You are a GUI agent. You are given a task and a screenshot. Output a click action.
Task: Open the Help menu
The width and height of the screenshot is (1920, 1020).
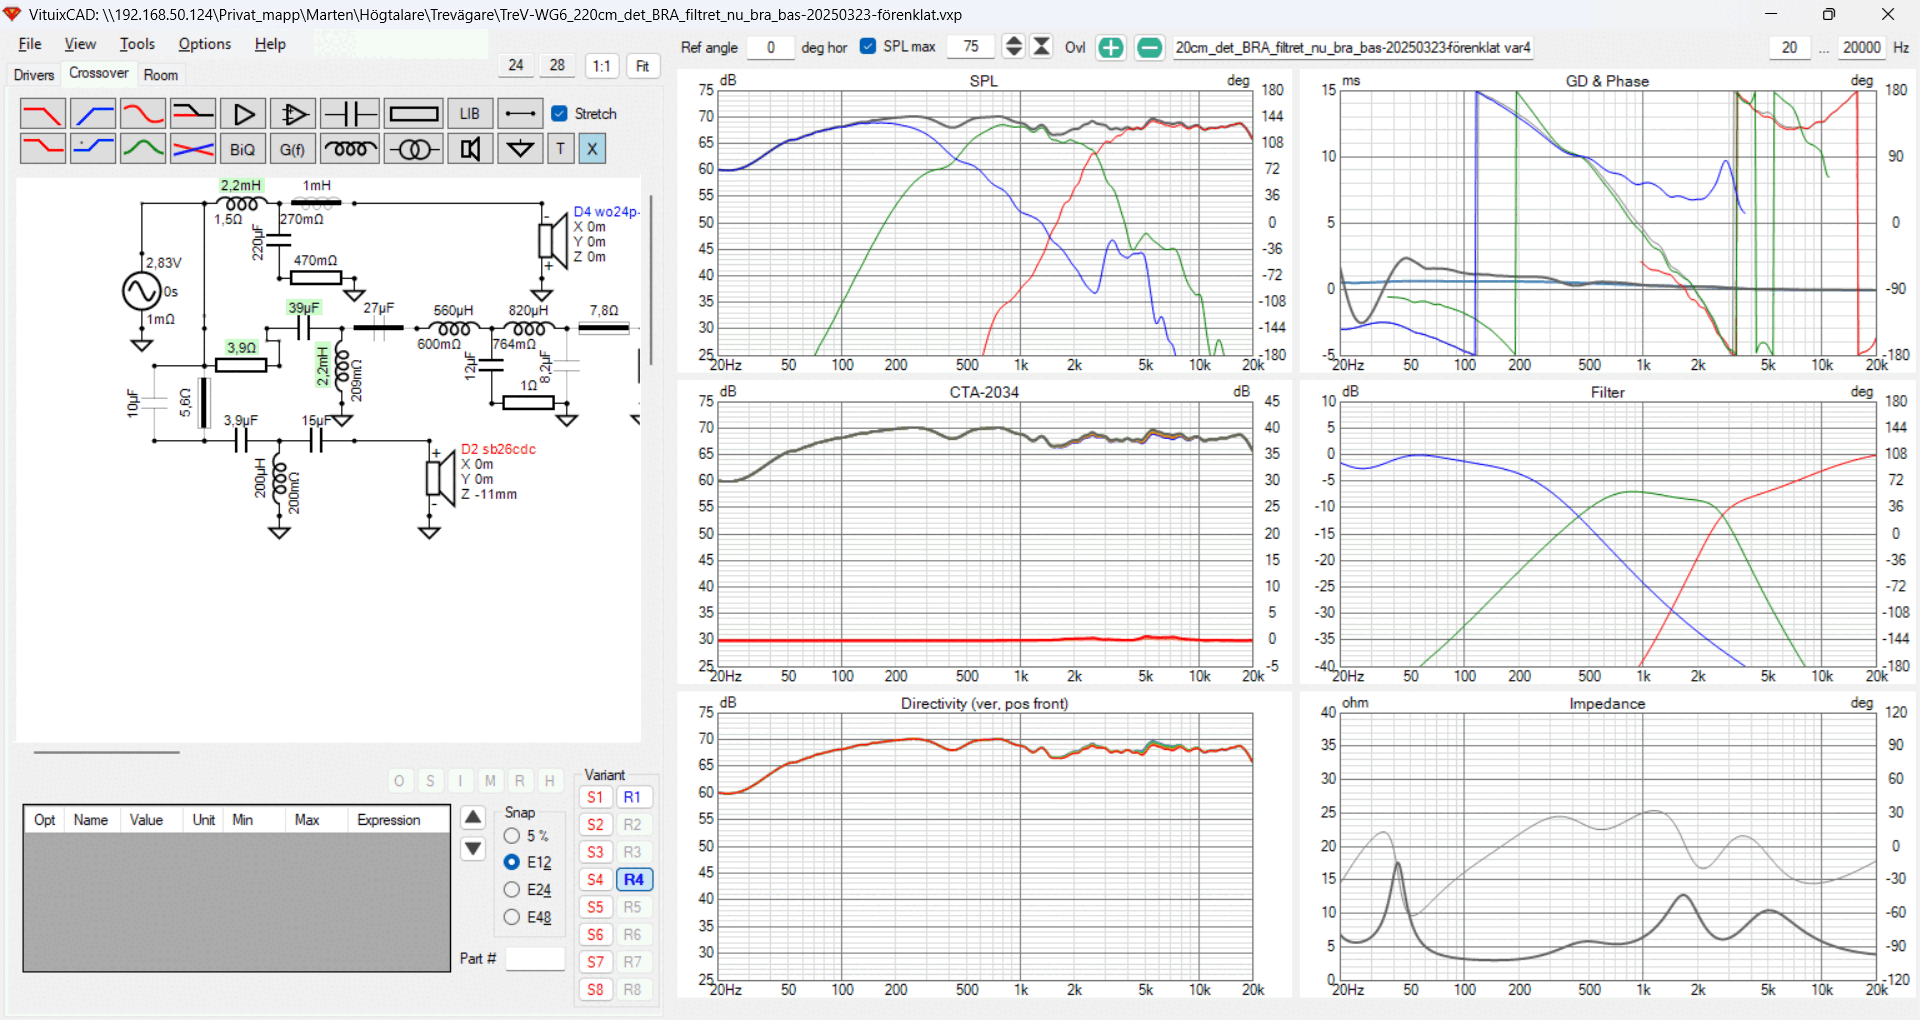(x=270, y=44)
